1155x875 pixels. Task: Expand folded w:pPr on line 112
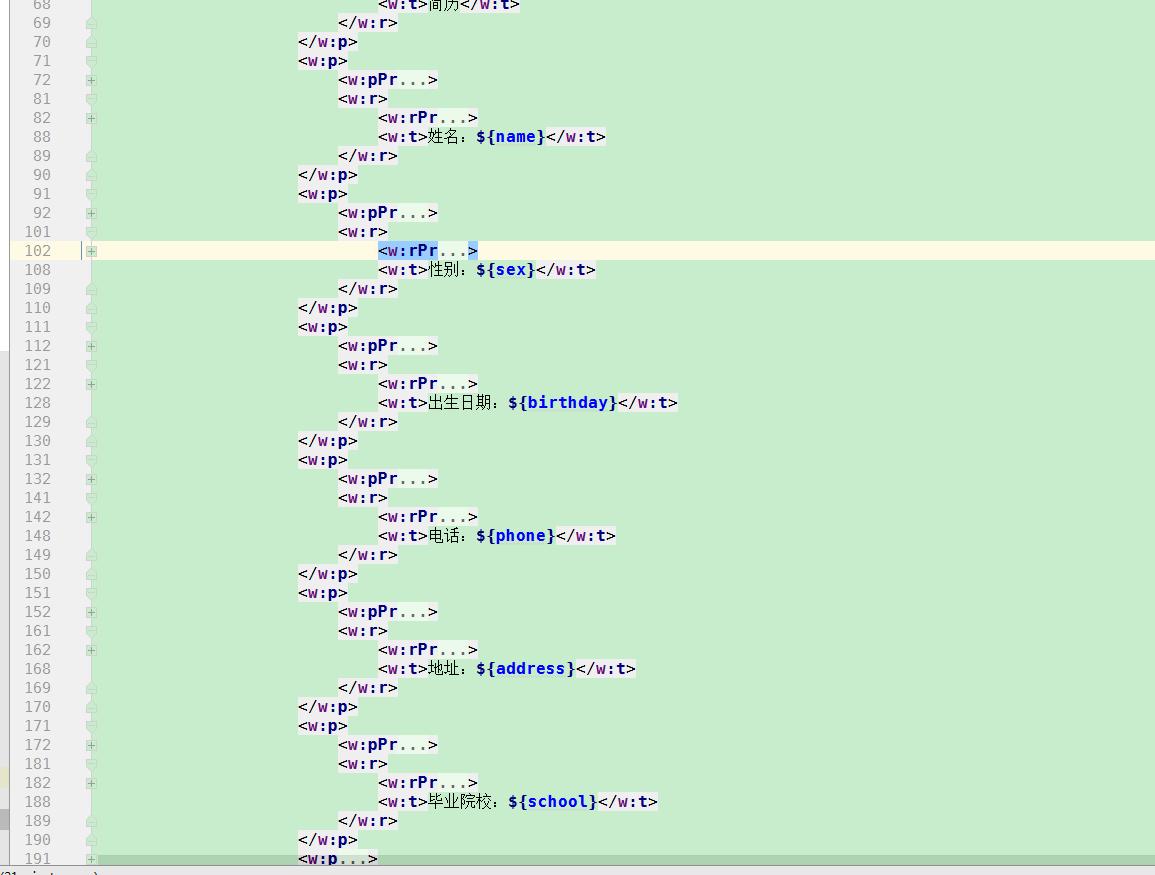(91, 346)
